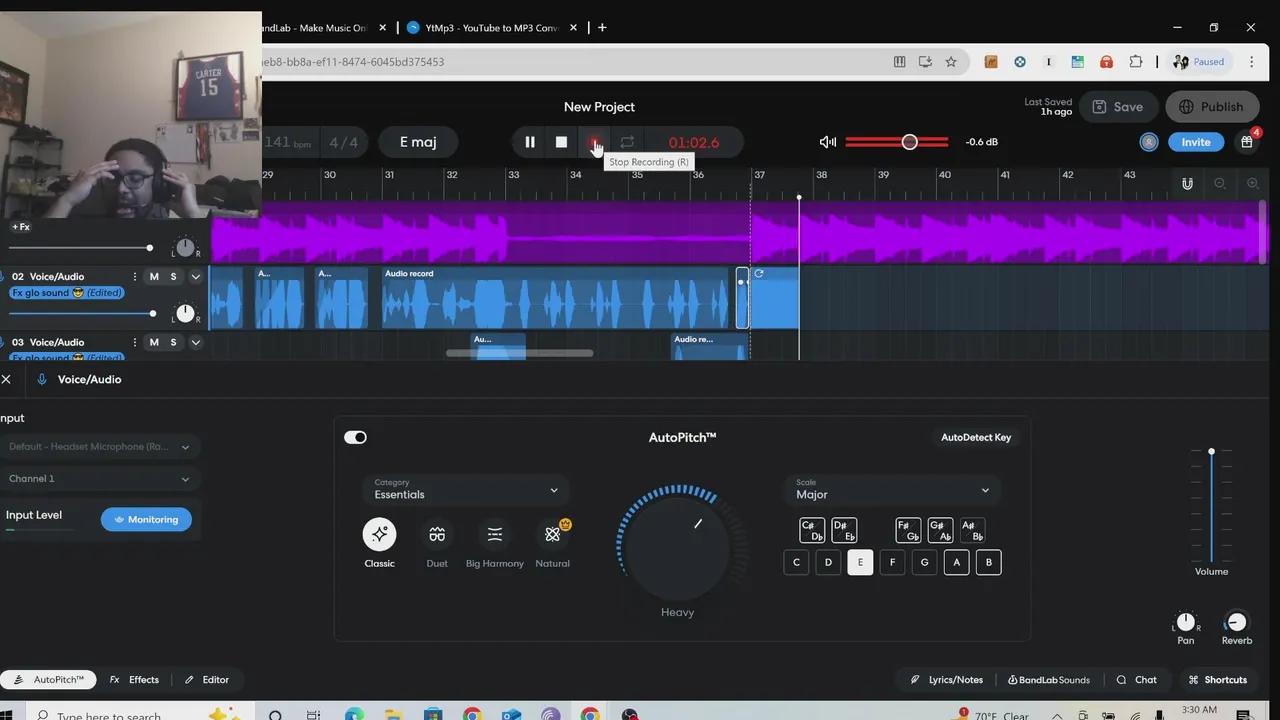Toggle the E note key

860,562
